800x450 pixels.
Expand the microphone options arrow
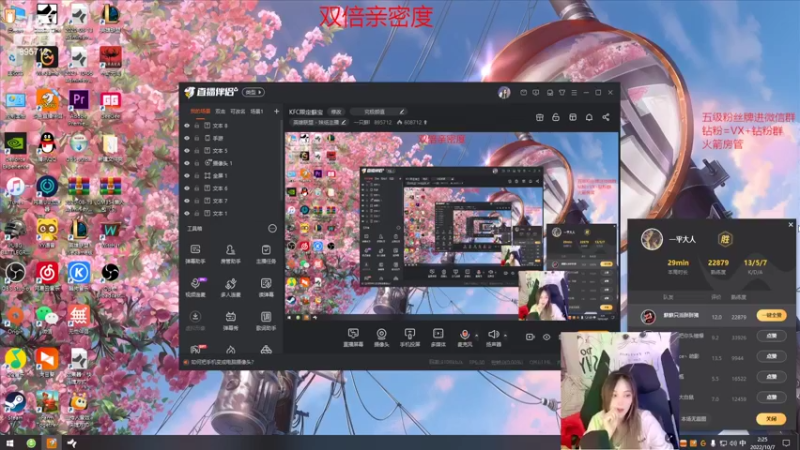click(477, 335)
